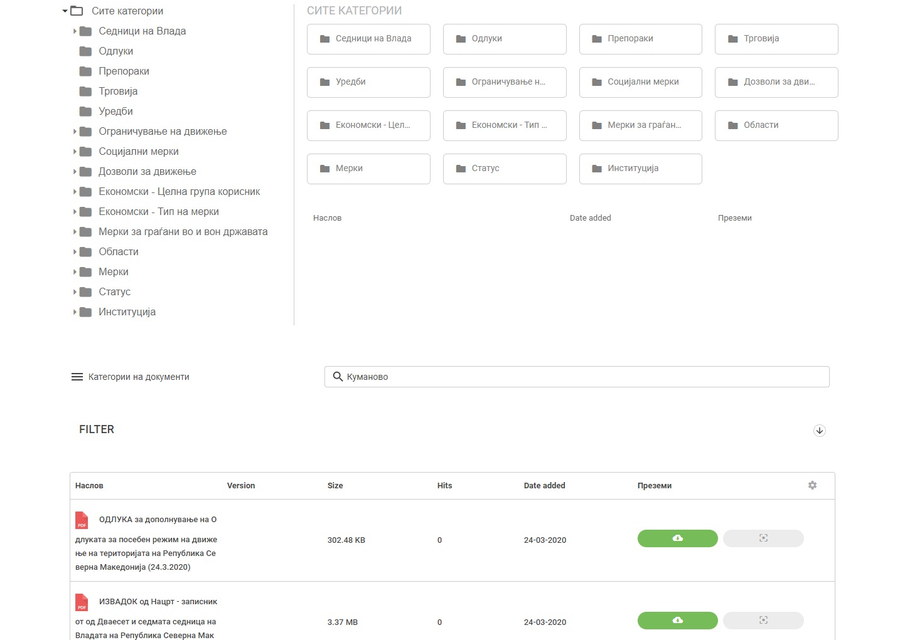Viewport: 900px width, 640px height.
Task: Expand Социјални мерки tree arrow
Action: (x=75, y=152)
